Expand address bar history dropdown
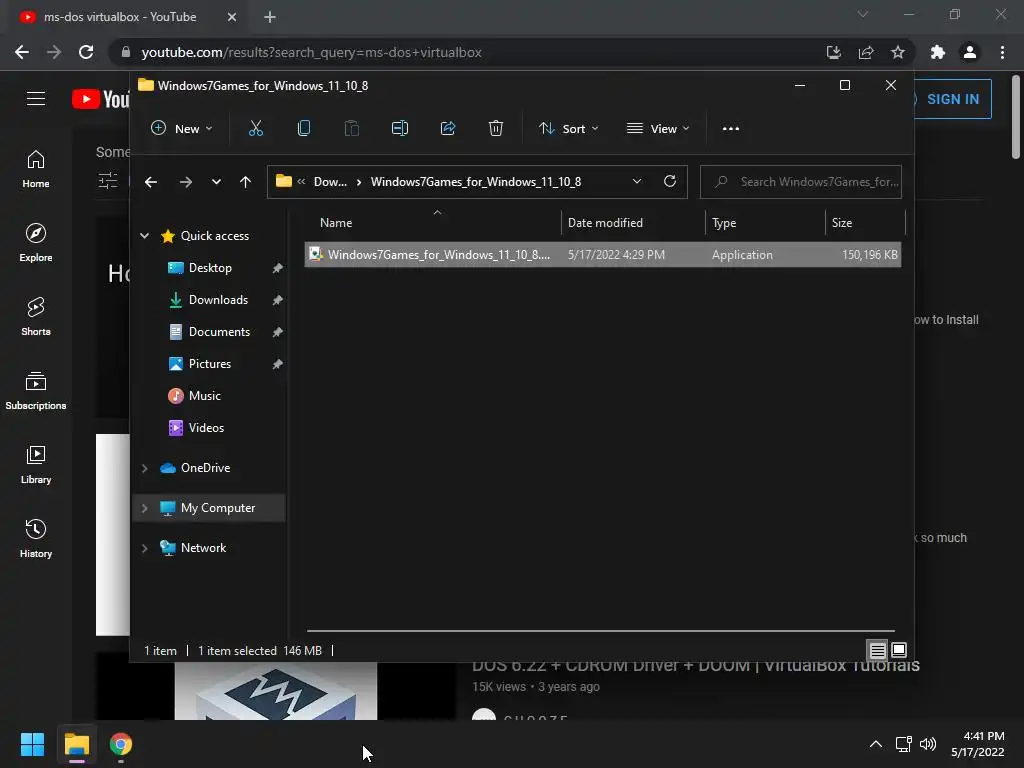The height and width of the screenshot is (768, 1024). pos(637,182)
